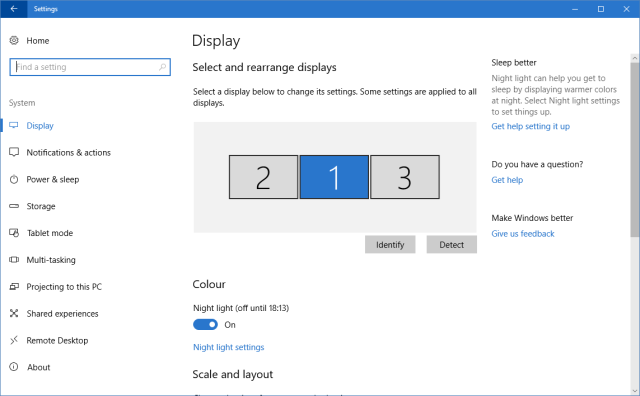Click the scrollbar down arrow
Screen dimensions: 640x396
pyautogui.click(x=635, y=391)
